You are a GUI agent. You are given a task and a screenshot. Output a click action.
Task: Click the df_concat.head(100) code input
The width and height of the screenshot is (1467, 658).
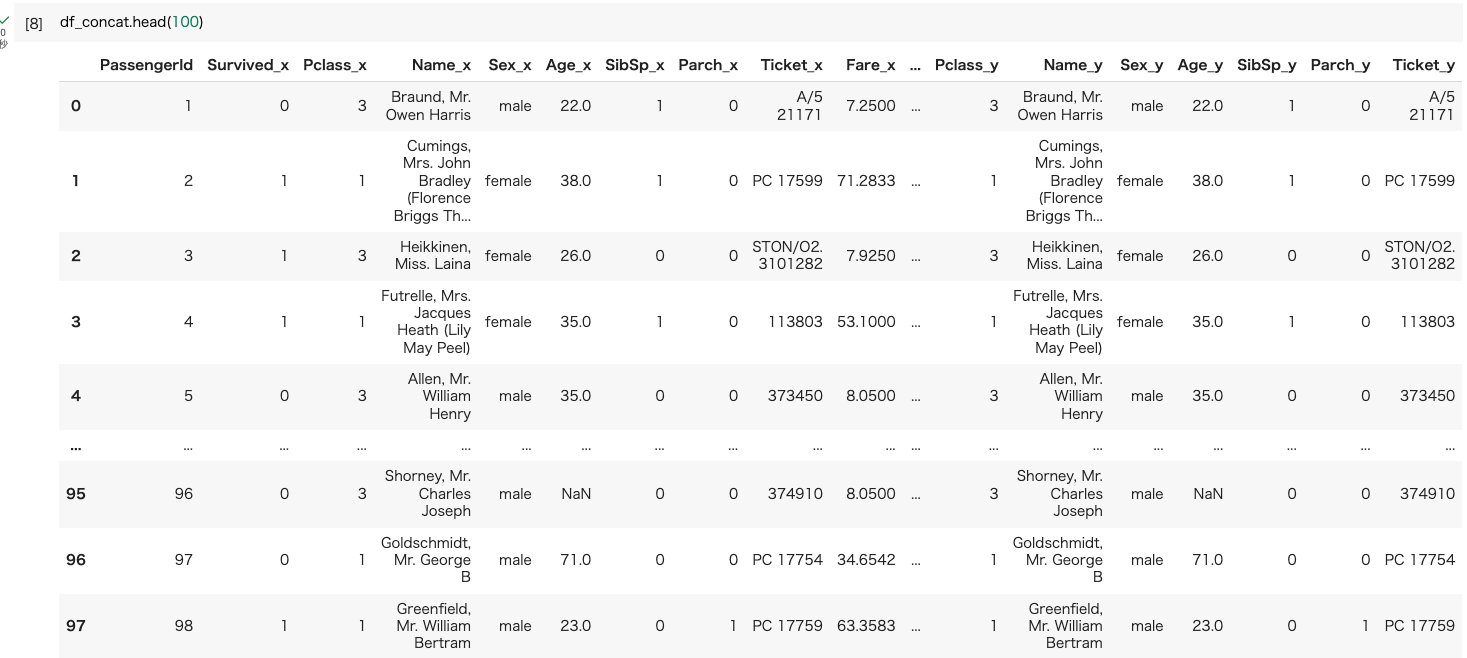point(131,21)
